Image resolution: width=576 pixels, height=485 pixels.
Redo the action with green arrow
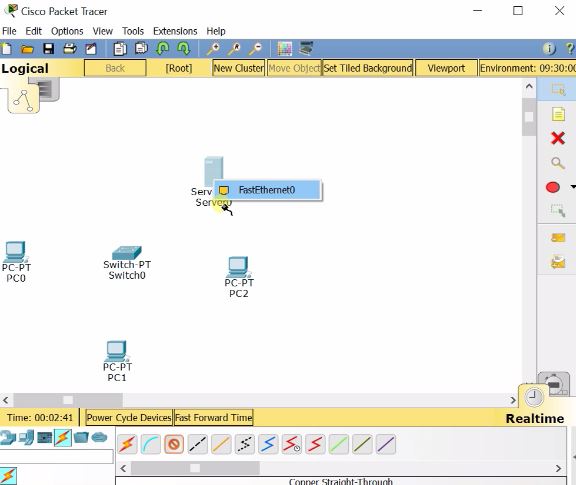click(184, 48)
